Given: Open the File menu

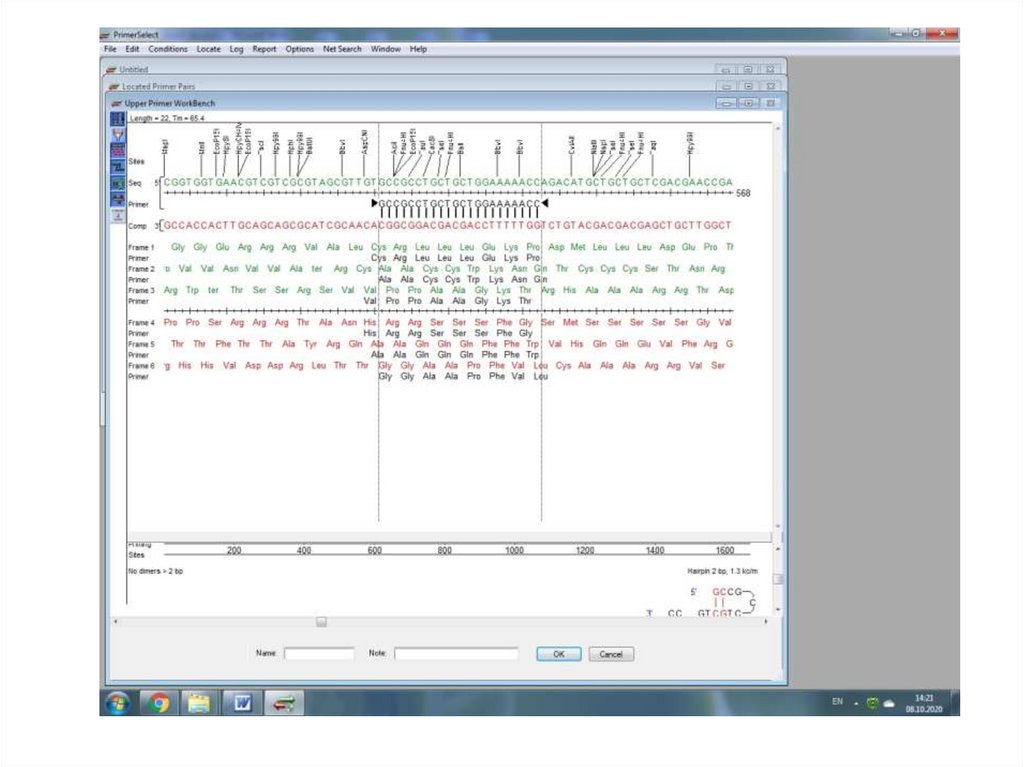Looking at the screenshot, I should (110, 49).
